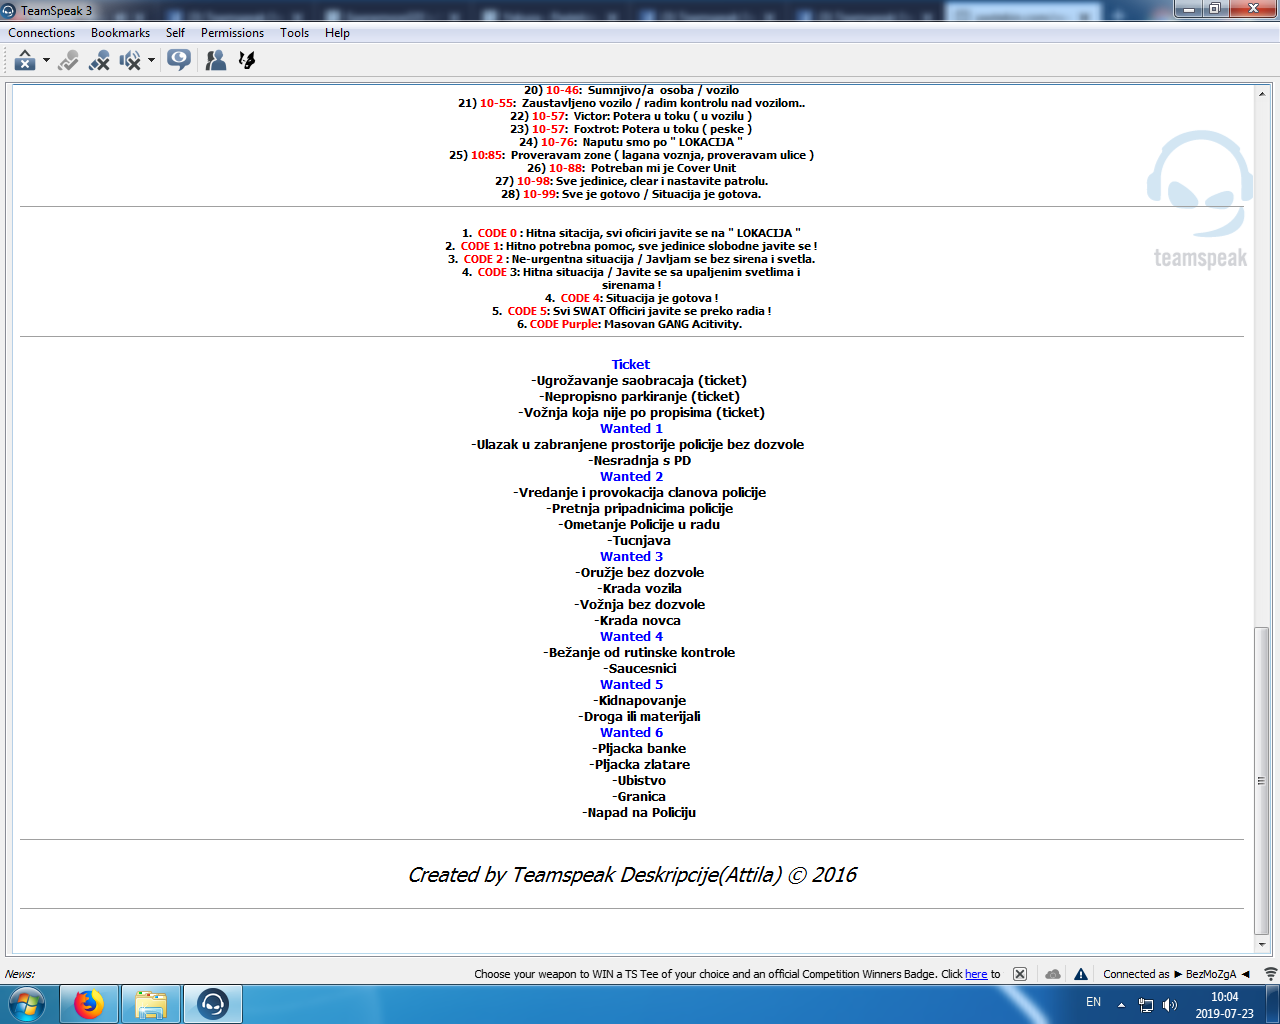Image resolution: width=1280 pixels, height=1024 pixels.
Task: Open the Permissions menu
Action: [232, 33]
